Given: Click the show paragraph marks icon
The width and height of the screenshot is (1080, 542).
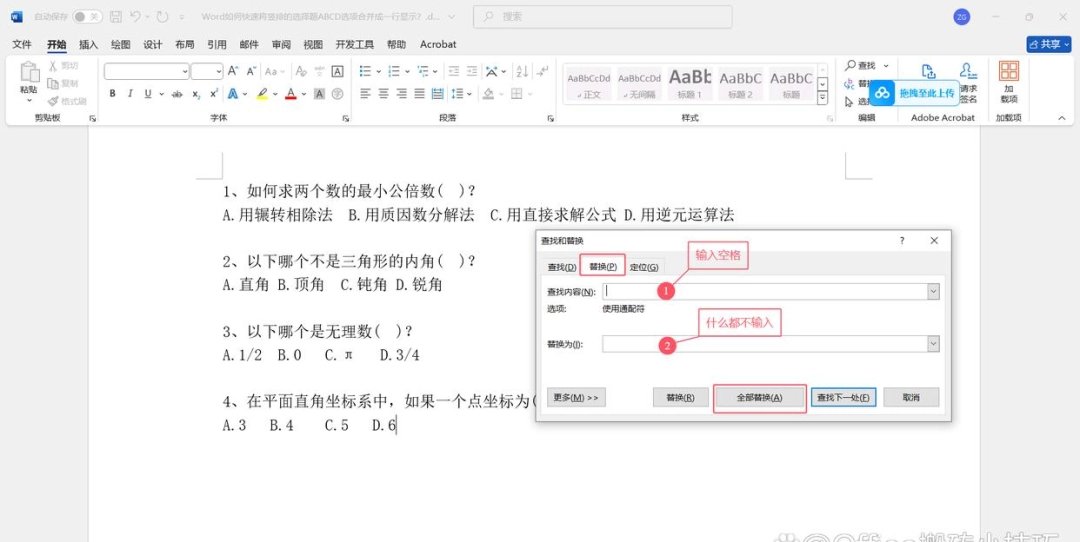Looking at the screenshot, I should 543,71.
